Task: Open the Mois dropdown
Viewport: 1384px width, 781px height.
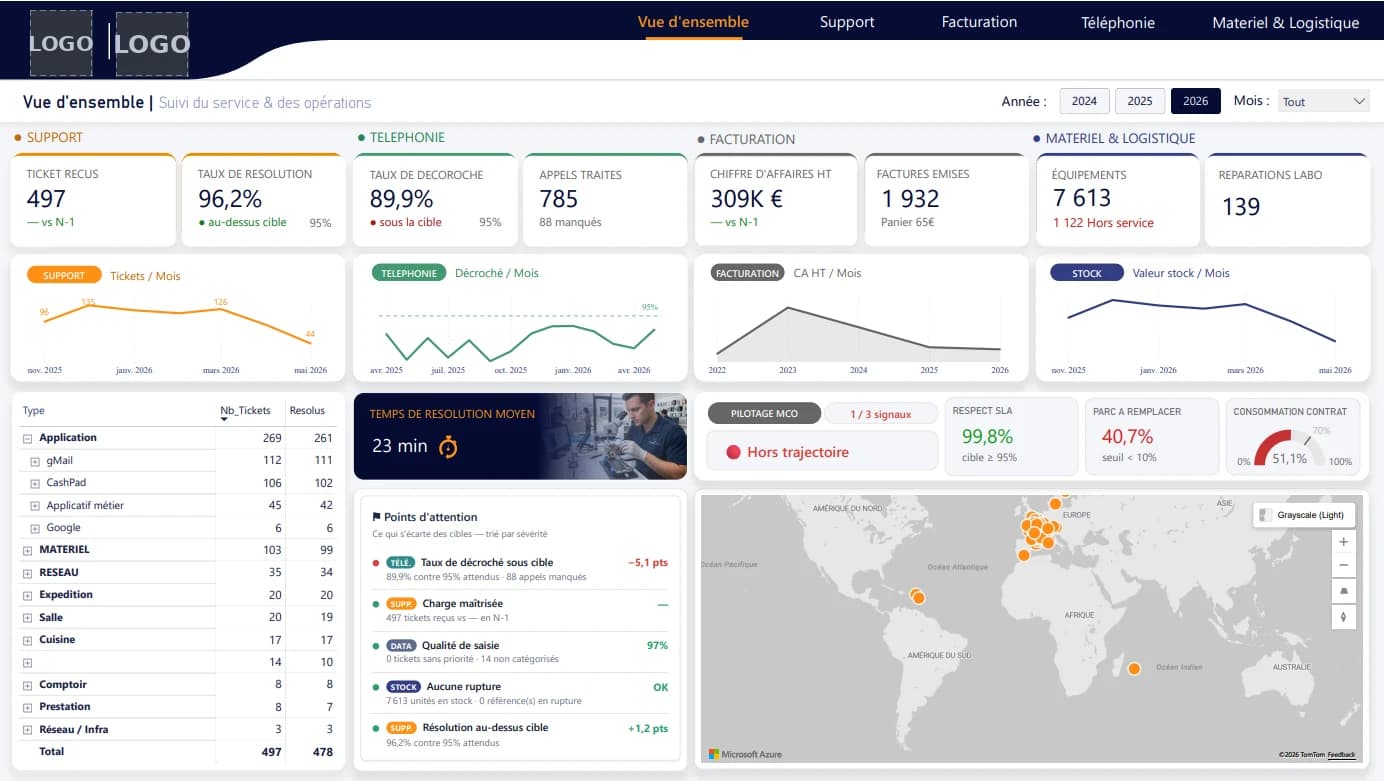Action: [x=1324, y=101]
